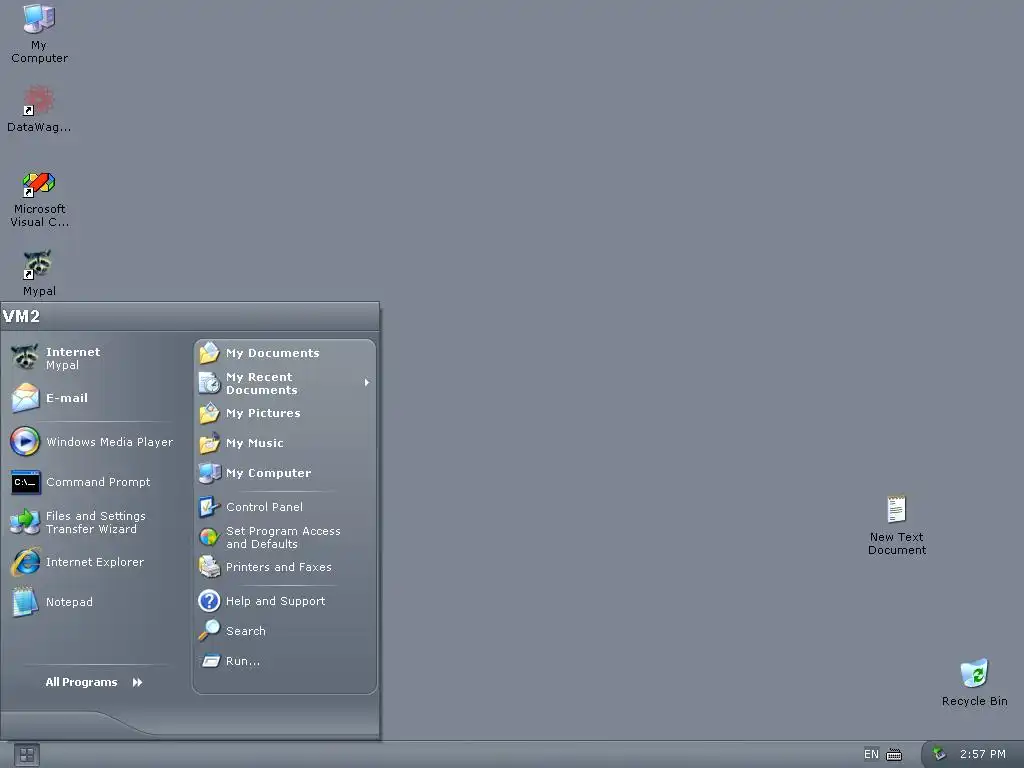
Task: Open Control Panel label
Action: 264,507
